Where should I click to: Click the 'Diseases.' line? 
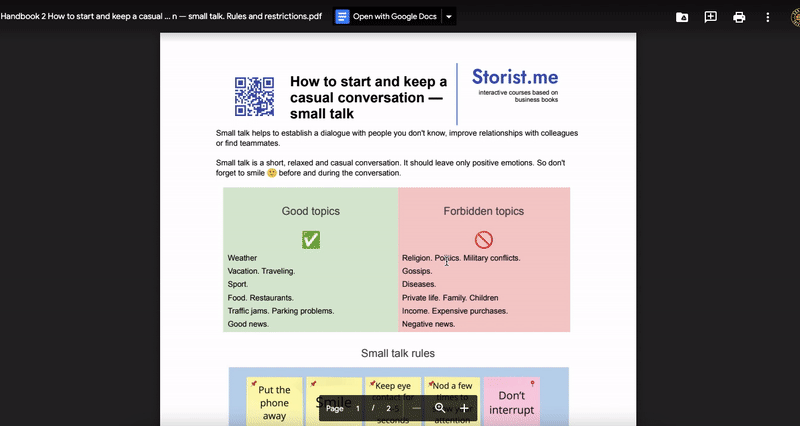419,284
